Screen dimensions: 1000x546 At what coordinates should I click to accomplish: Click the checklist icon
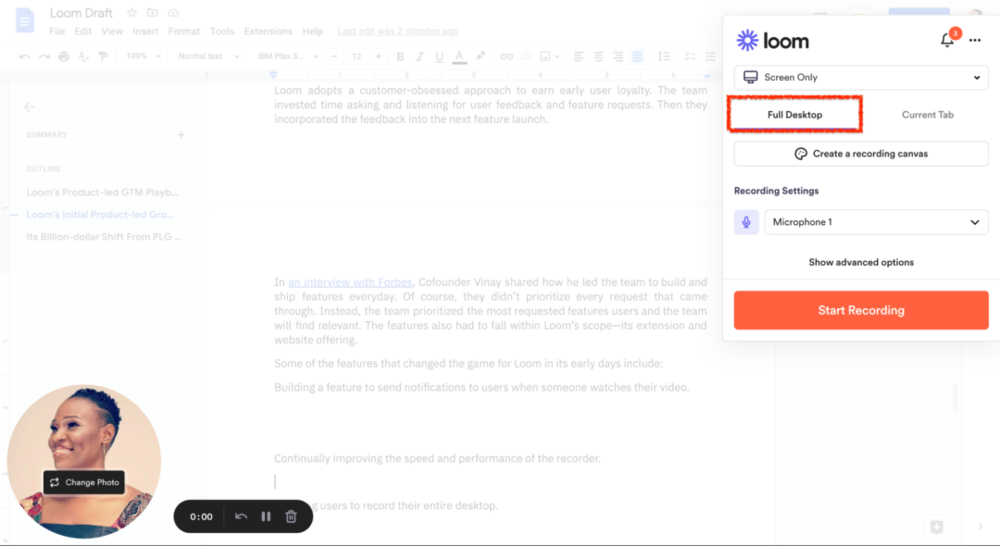[690, 56]
